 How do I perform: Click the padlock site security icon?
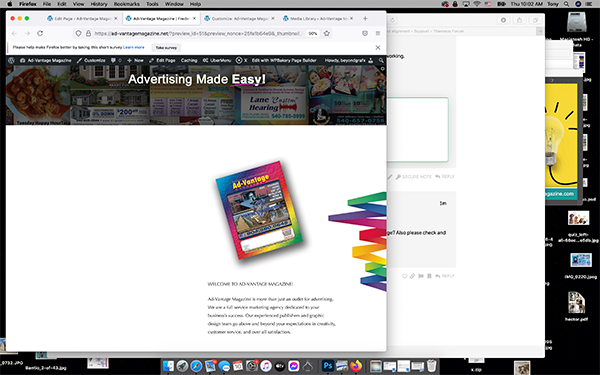click(x=88, y=33)
